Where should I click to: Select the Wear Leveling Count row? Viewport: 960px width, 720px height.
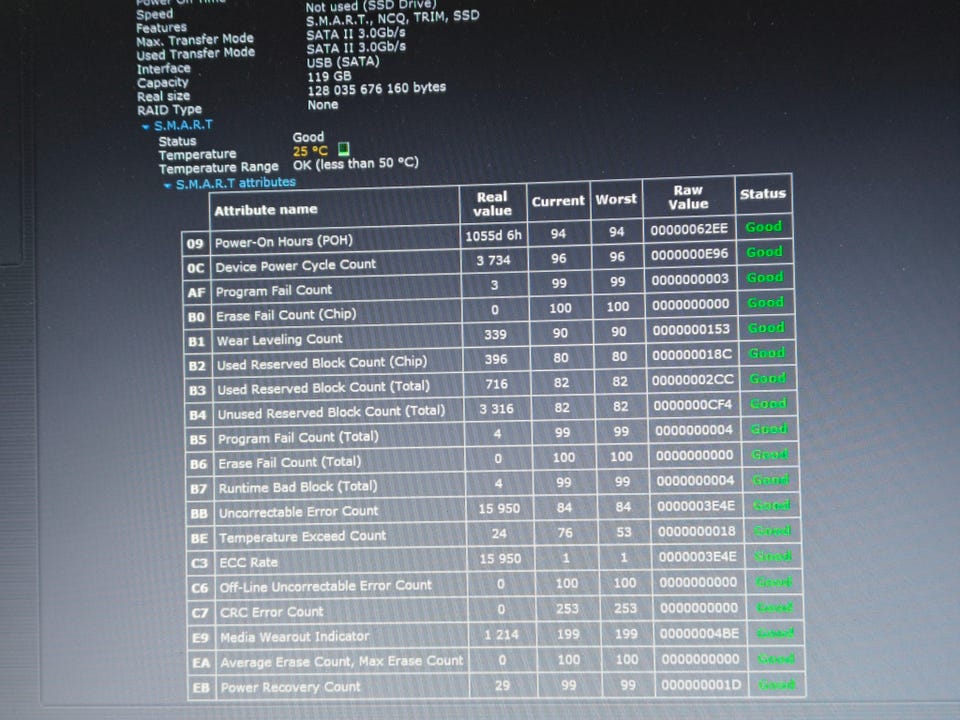pyautogui.click(x=490, y=334)
